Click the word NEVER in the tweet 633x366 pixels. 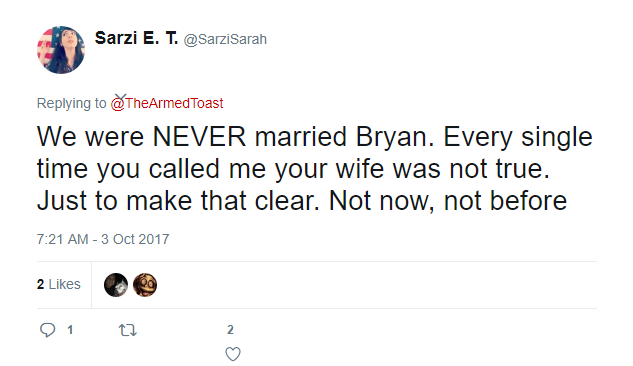[199, 136]
